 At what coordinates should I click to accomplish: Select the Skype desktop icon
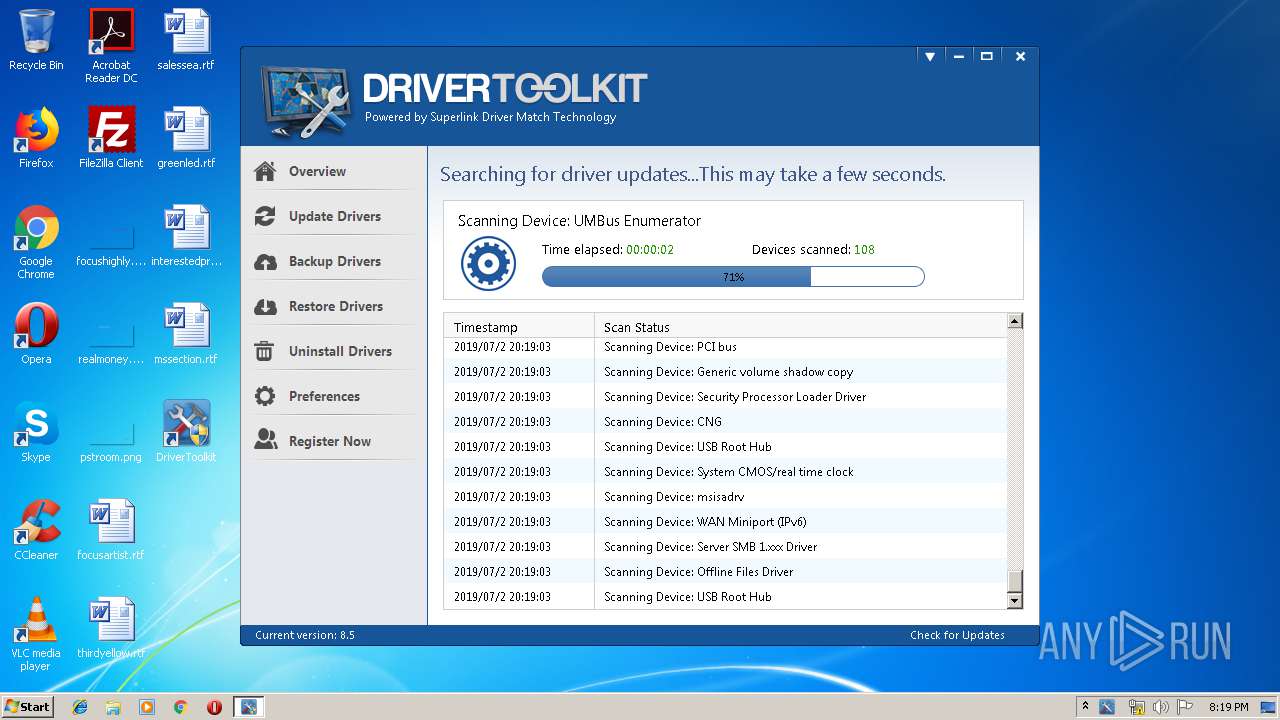point(36,432)
